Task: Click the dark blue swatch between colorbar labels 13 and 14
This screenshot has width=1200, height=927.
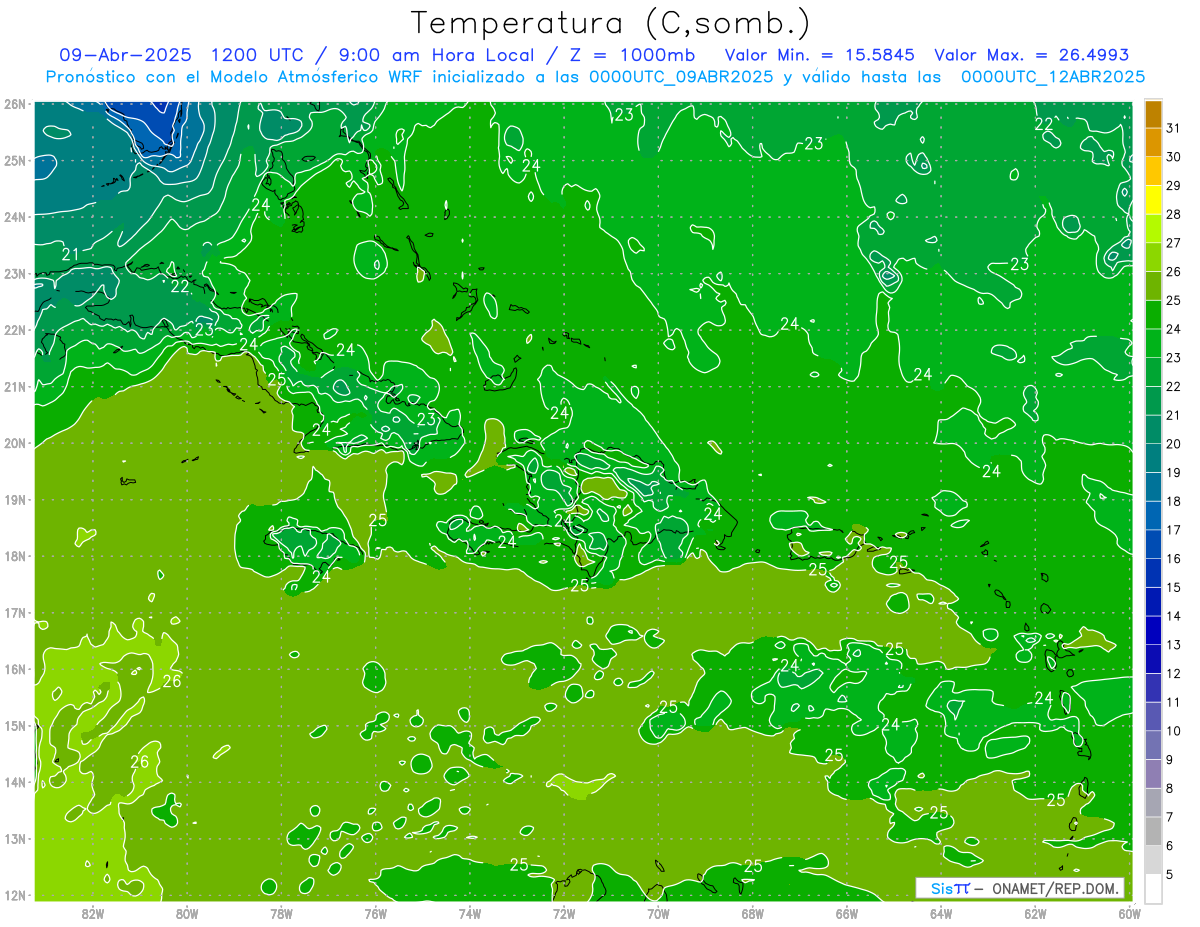Action: pos(1153,630)
